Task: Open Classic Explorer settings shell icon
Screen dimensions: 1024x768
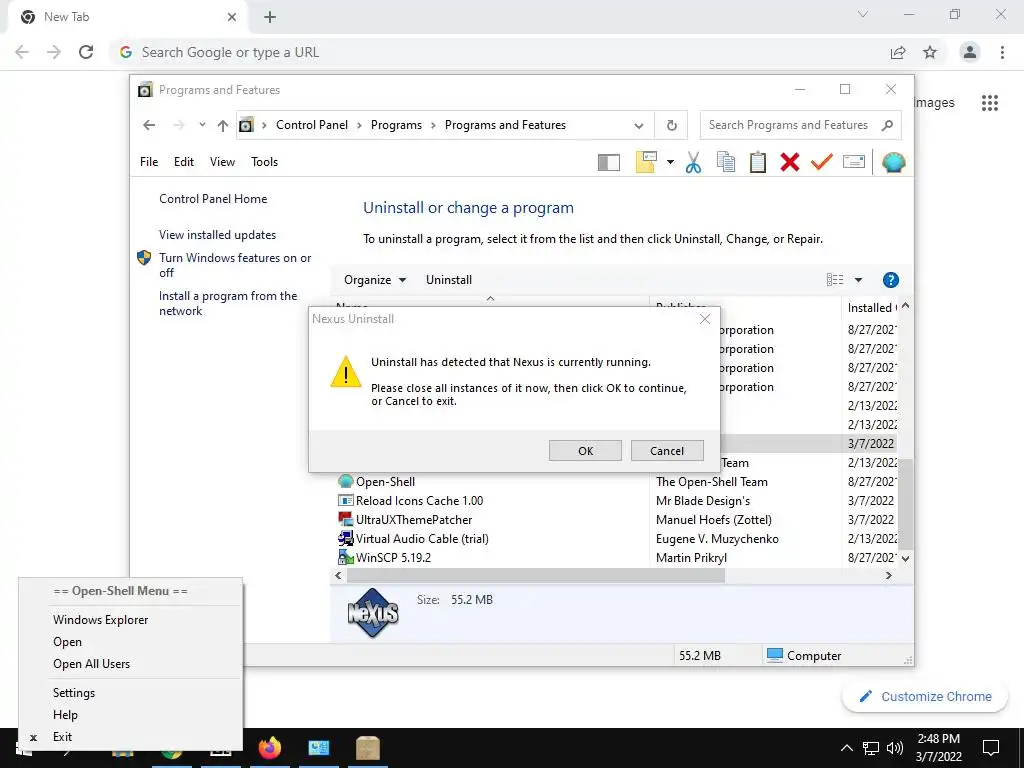Action: point(893,162)
